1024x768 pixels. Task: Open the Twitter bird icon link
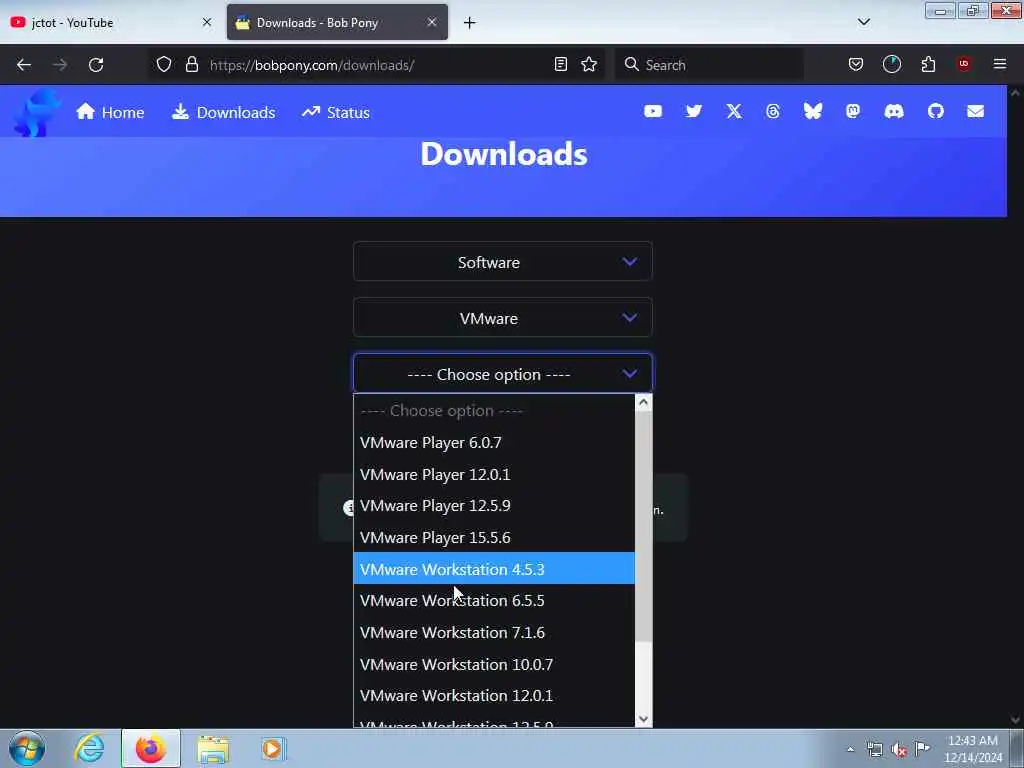point(694,112)
